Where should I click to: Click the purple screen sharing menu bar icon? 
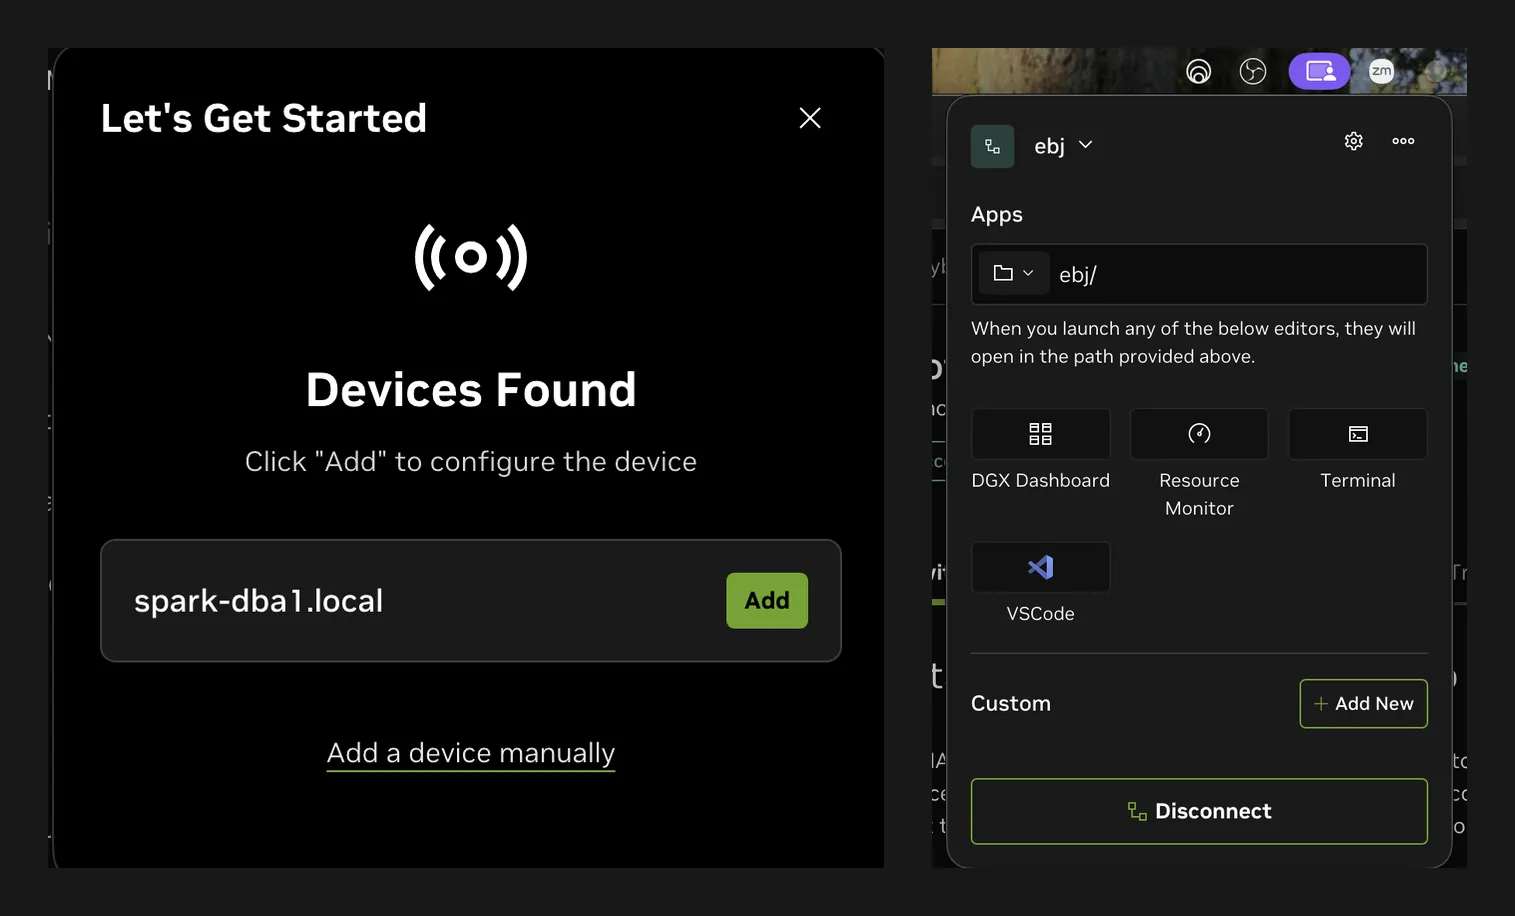1320,72
